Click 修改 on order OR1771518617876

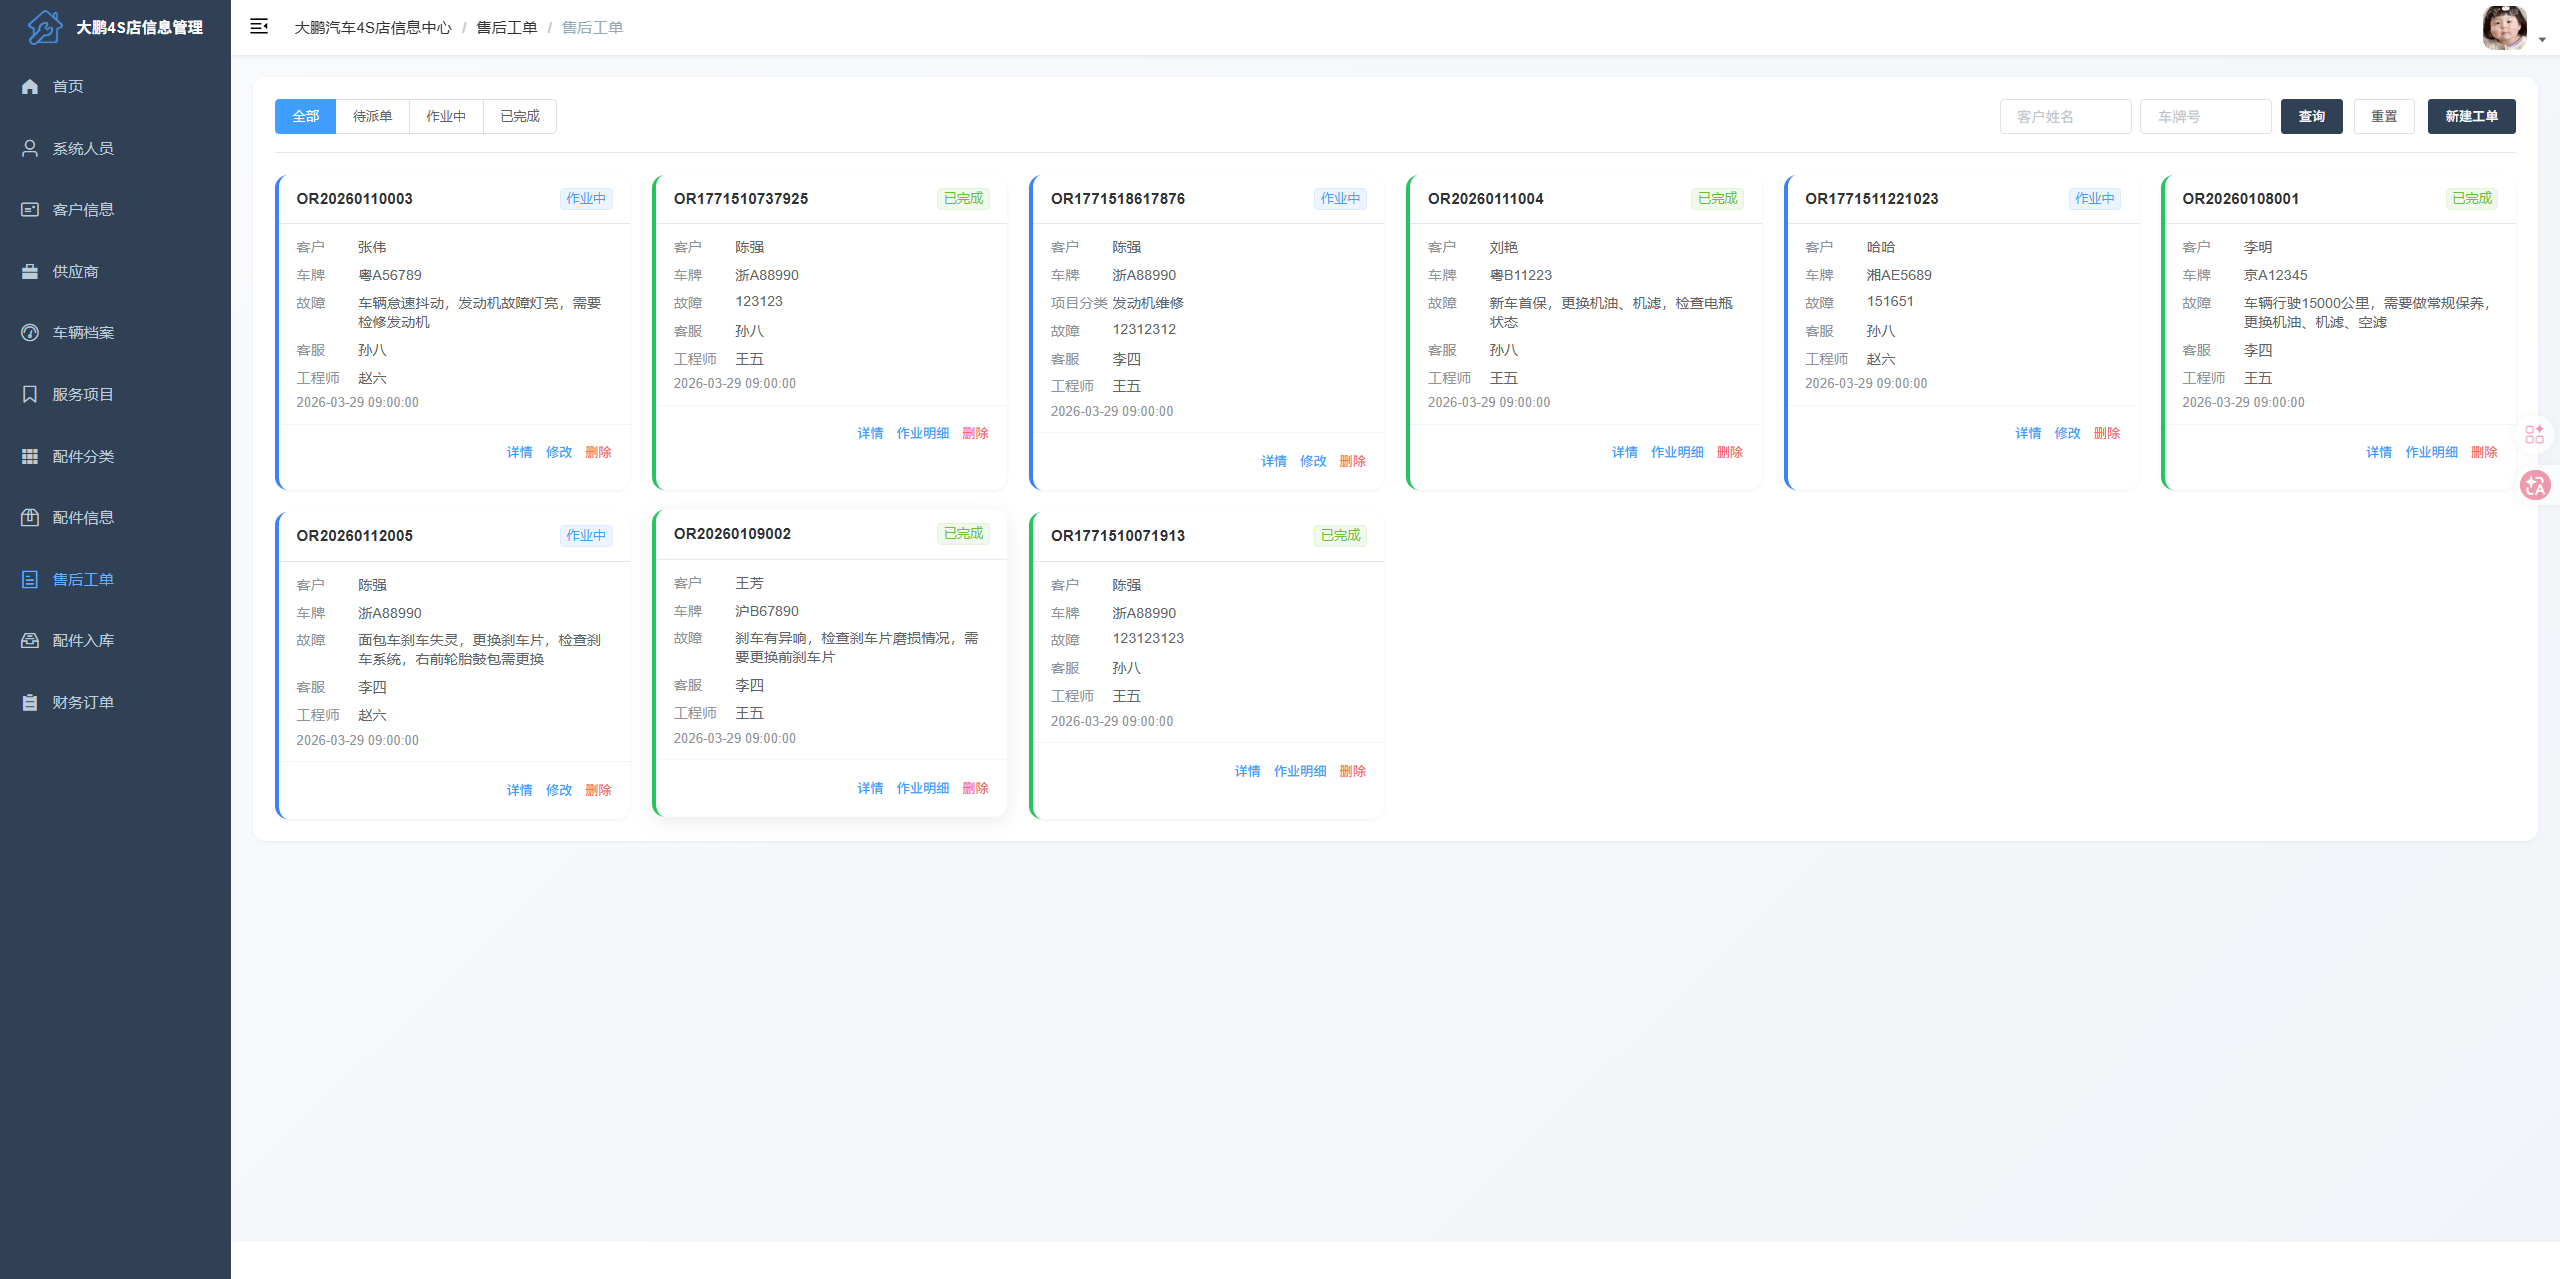coord(1313,462)
